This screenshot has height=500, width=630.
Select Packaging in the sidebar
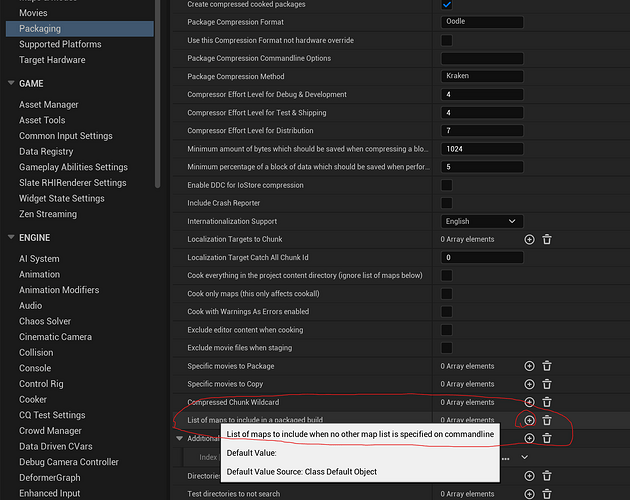click(x=80, y=29)
